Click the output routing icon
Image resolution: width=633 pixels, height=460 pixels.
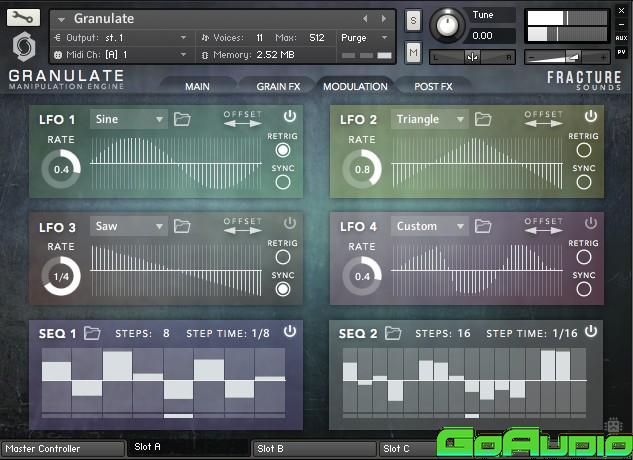click(x=57, y=38)
